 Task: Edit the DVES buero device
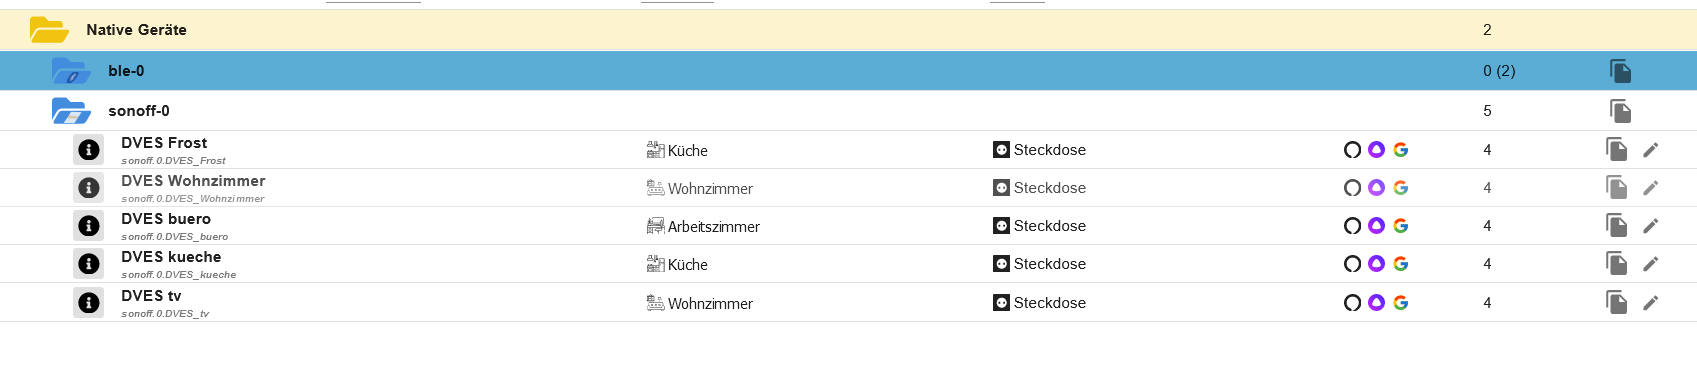(x=1650, y=226)
